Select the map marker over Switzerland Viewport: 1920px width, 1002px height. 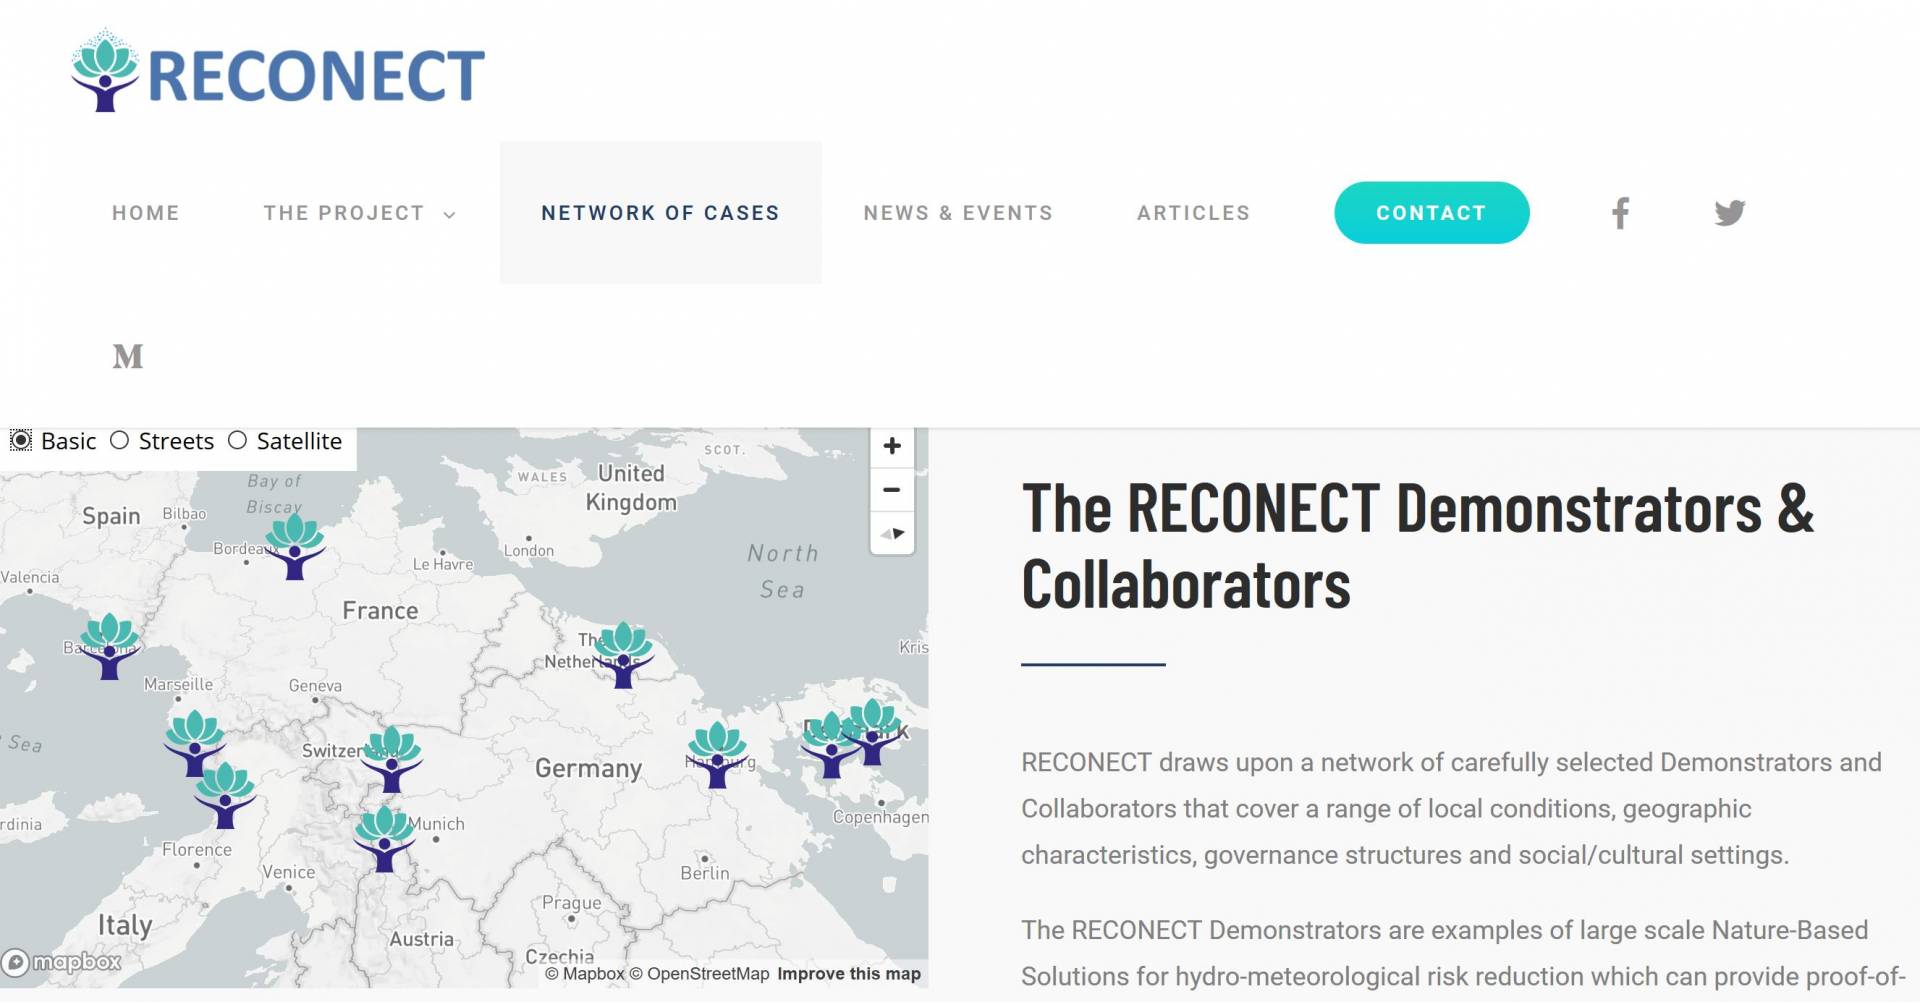pos(391,759)
